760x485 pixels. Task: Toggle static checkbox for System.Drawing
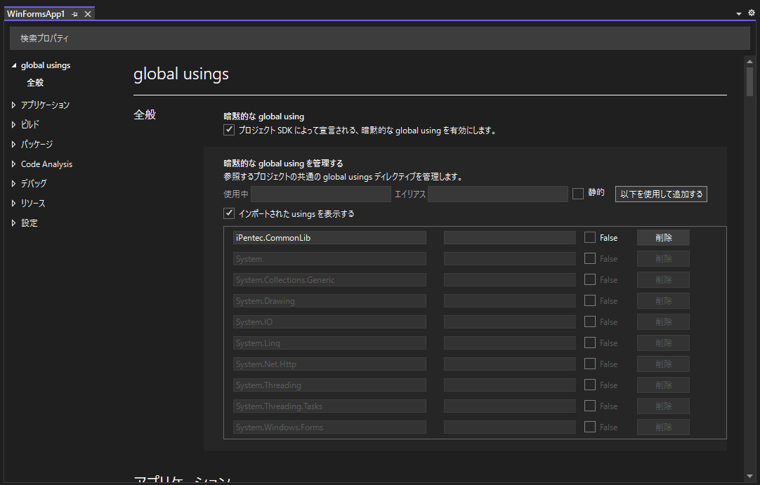click(590, 300)
